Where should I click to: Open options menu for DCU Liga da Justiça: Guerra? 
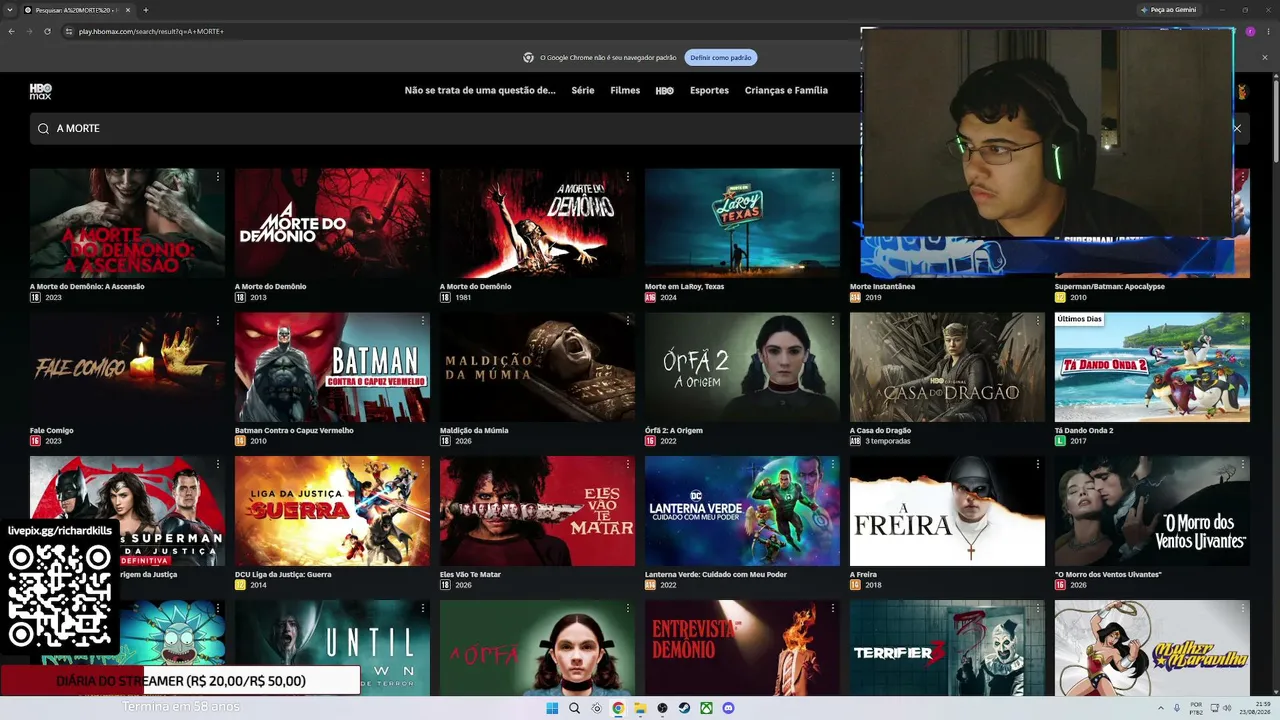coord(423,464)
